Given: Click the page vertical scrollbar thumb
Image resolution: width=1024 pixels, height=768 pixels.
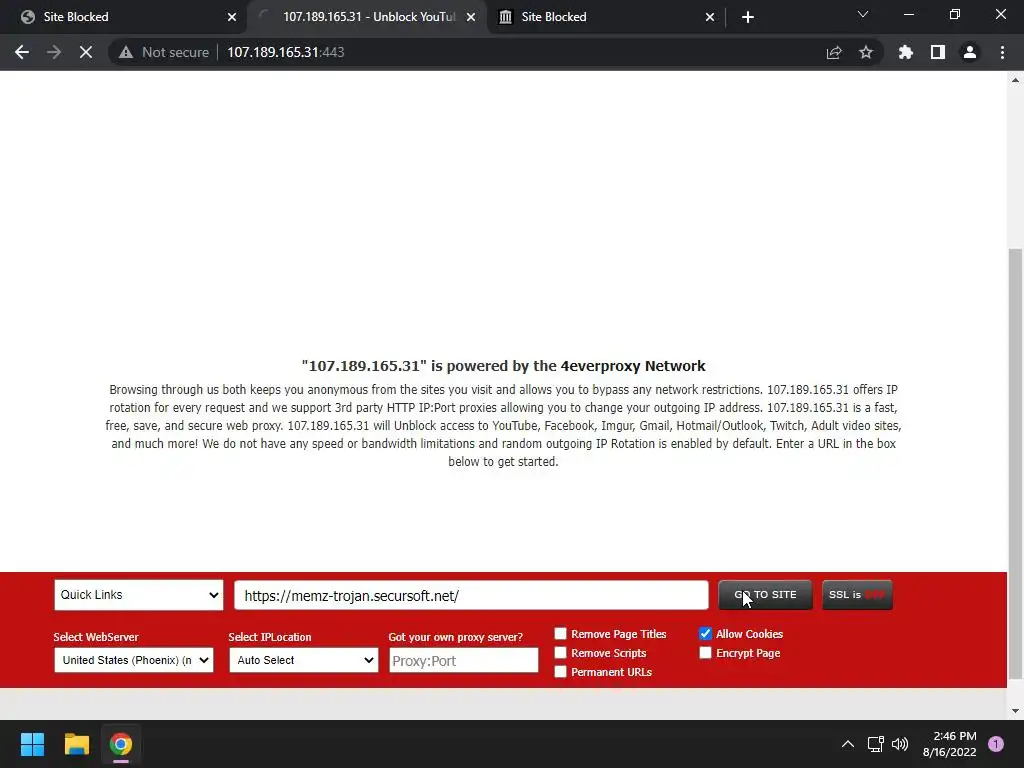Looking at the screenshot, I should click(x=1015, y=464).
